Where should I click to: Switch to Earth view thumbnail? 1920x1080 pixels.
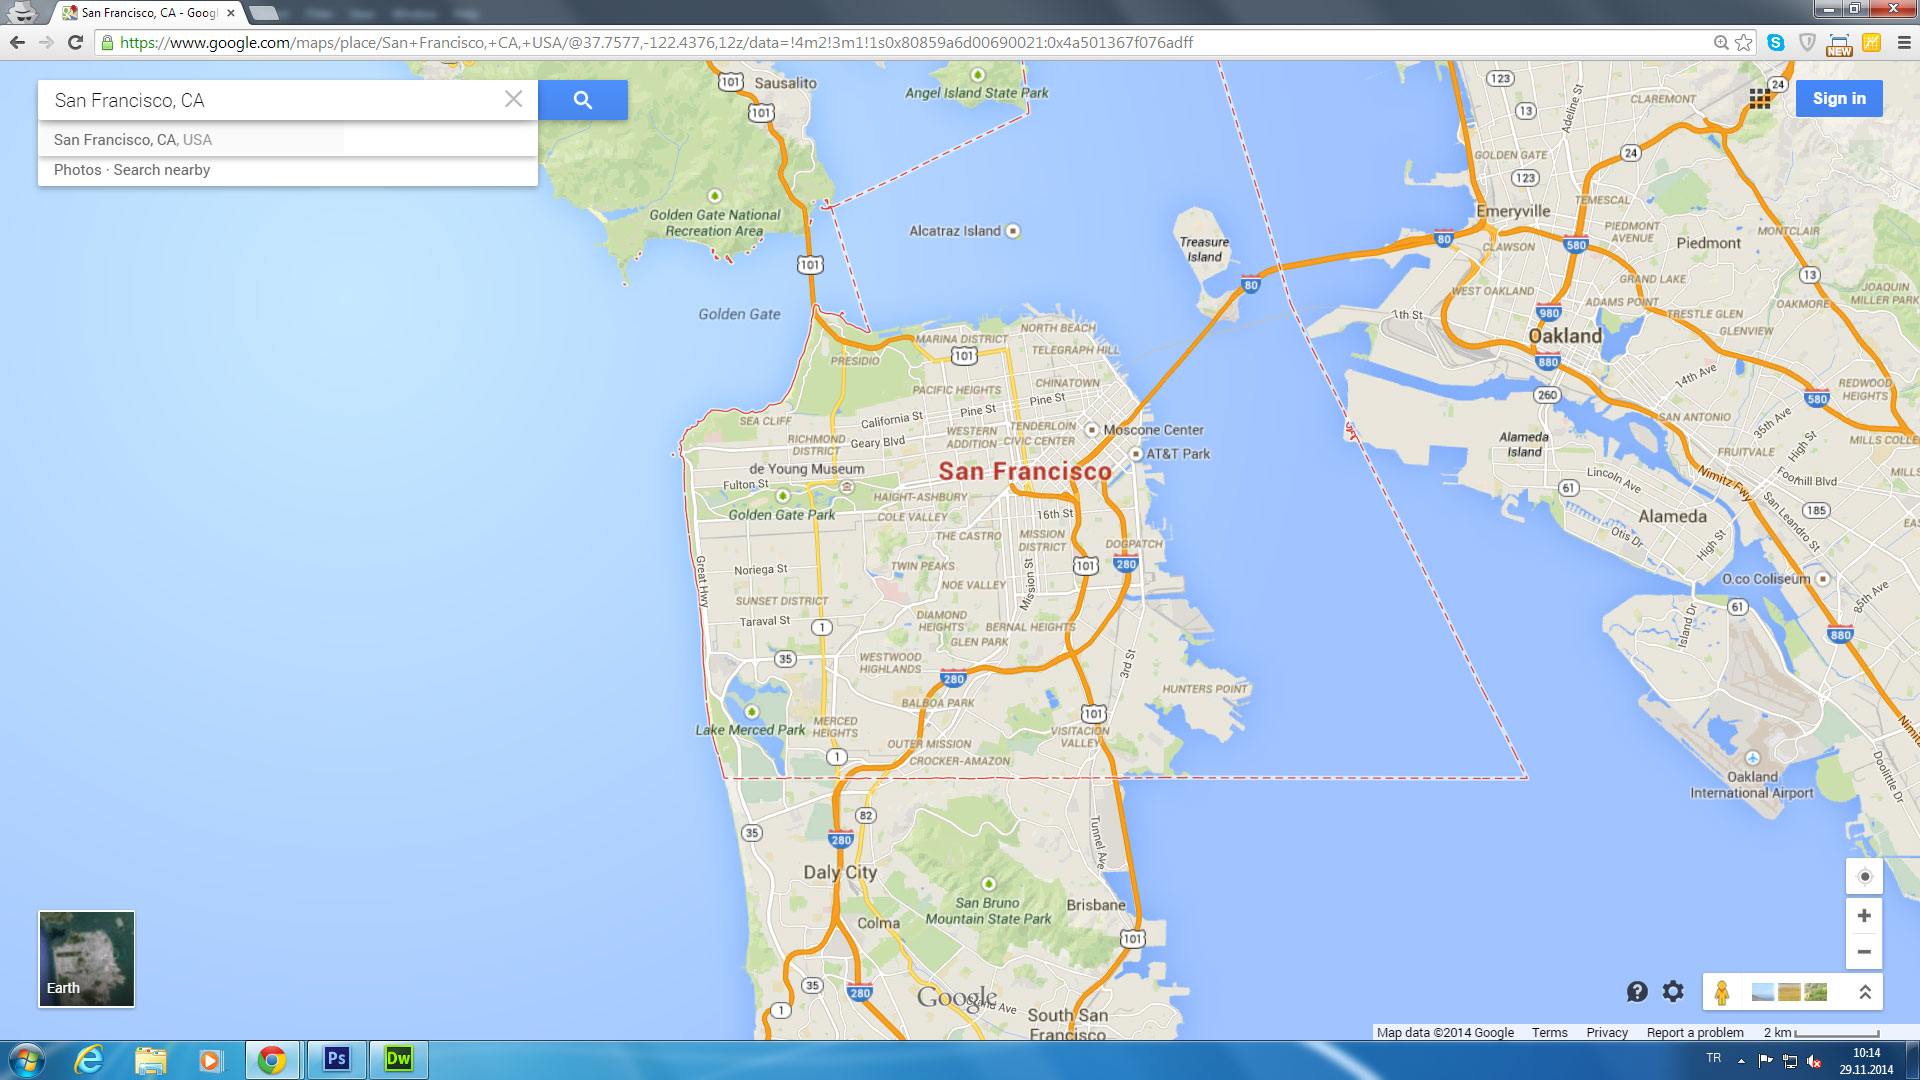pos(87,958)
